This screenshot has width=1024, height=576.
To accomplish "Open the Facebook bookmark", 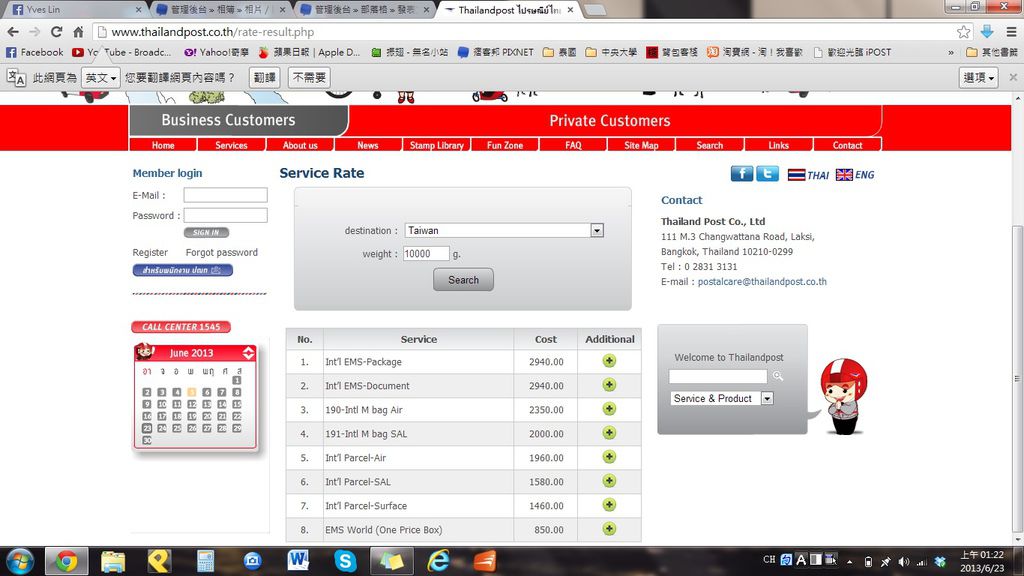I will point(35,52).
